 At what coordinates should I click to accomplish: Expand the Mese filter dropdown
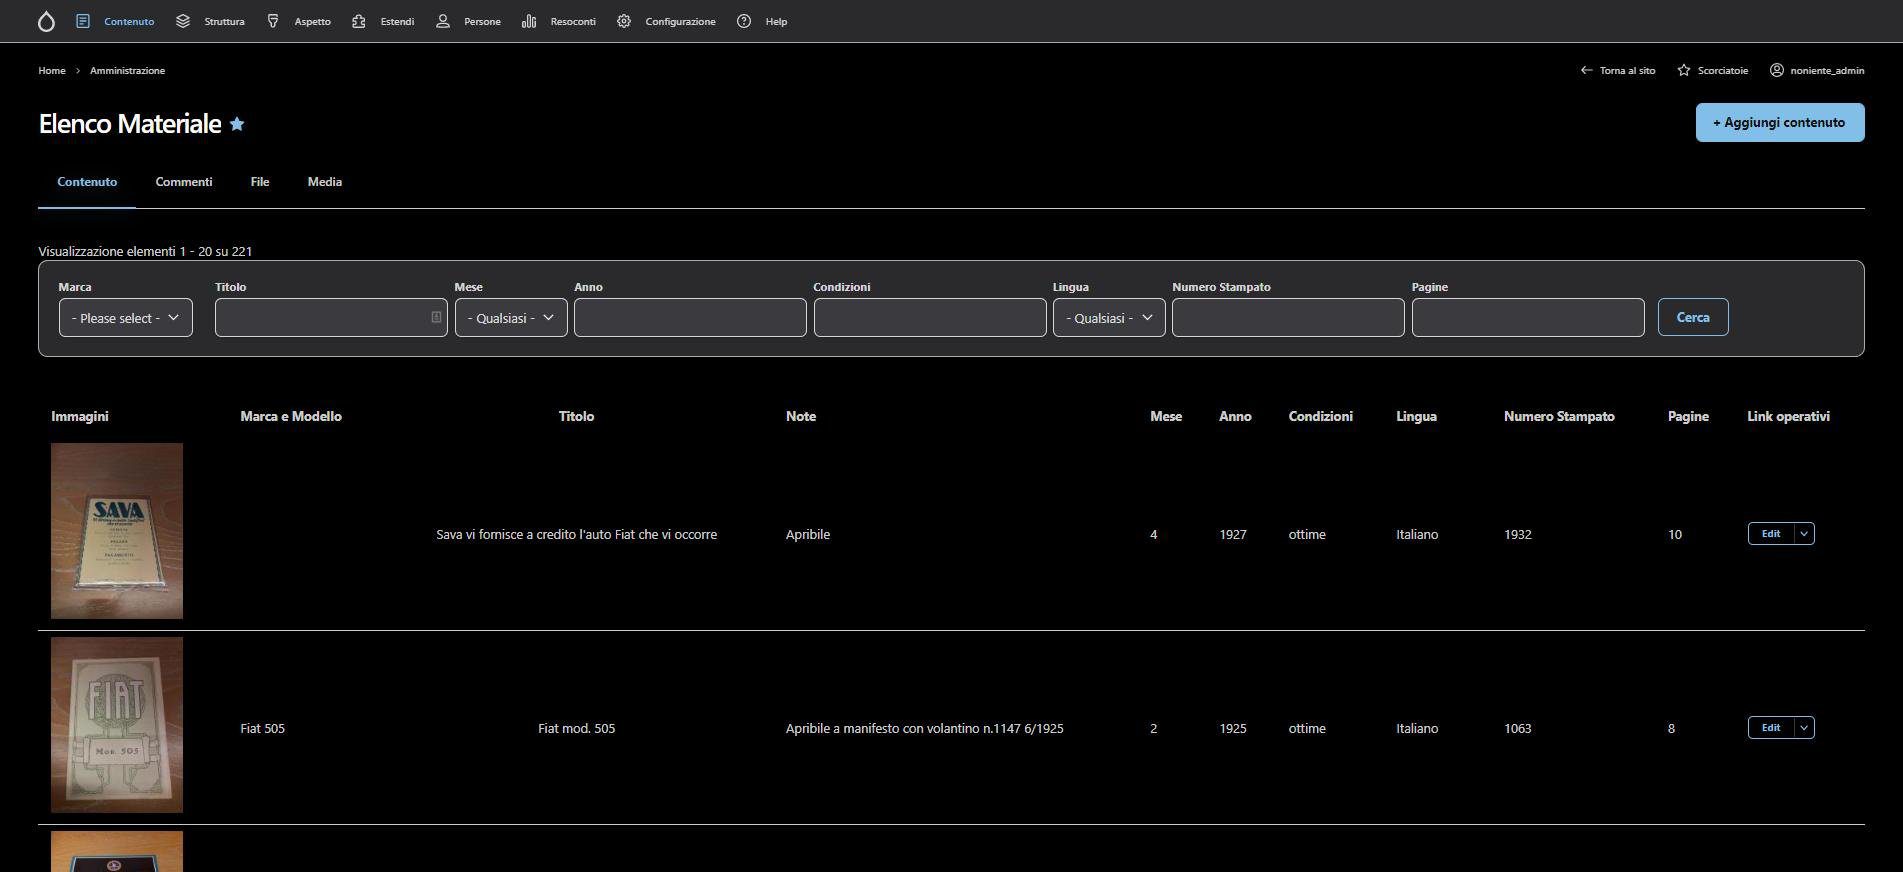511,318
